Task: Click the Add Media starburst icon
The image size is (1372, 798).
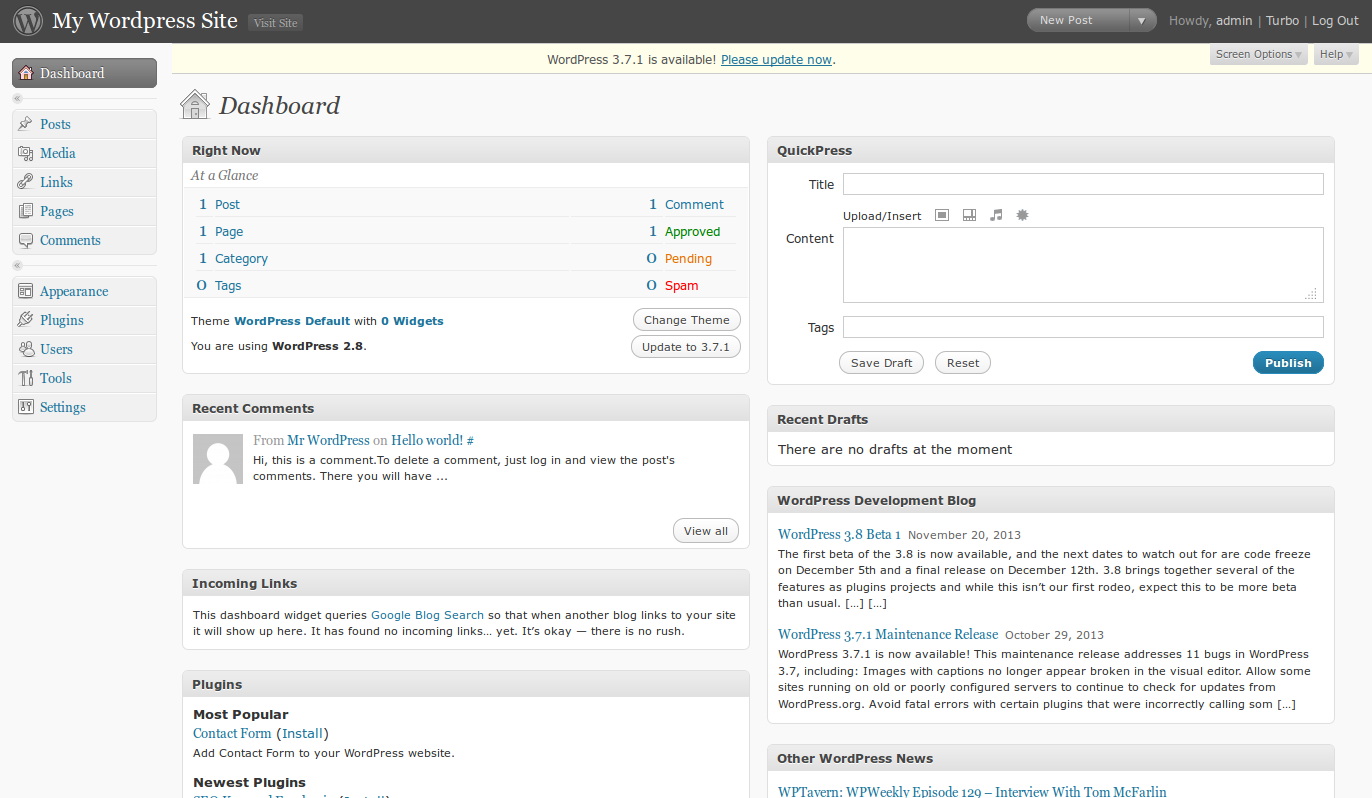Action: (1022, 215)
